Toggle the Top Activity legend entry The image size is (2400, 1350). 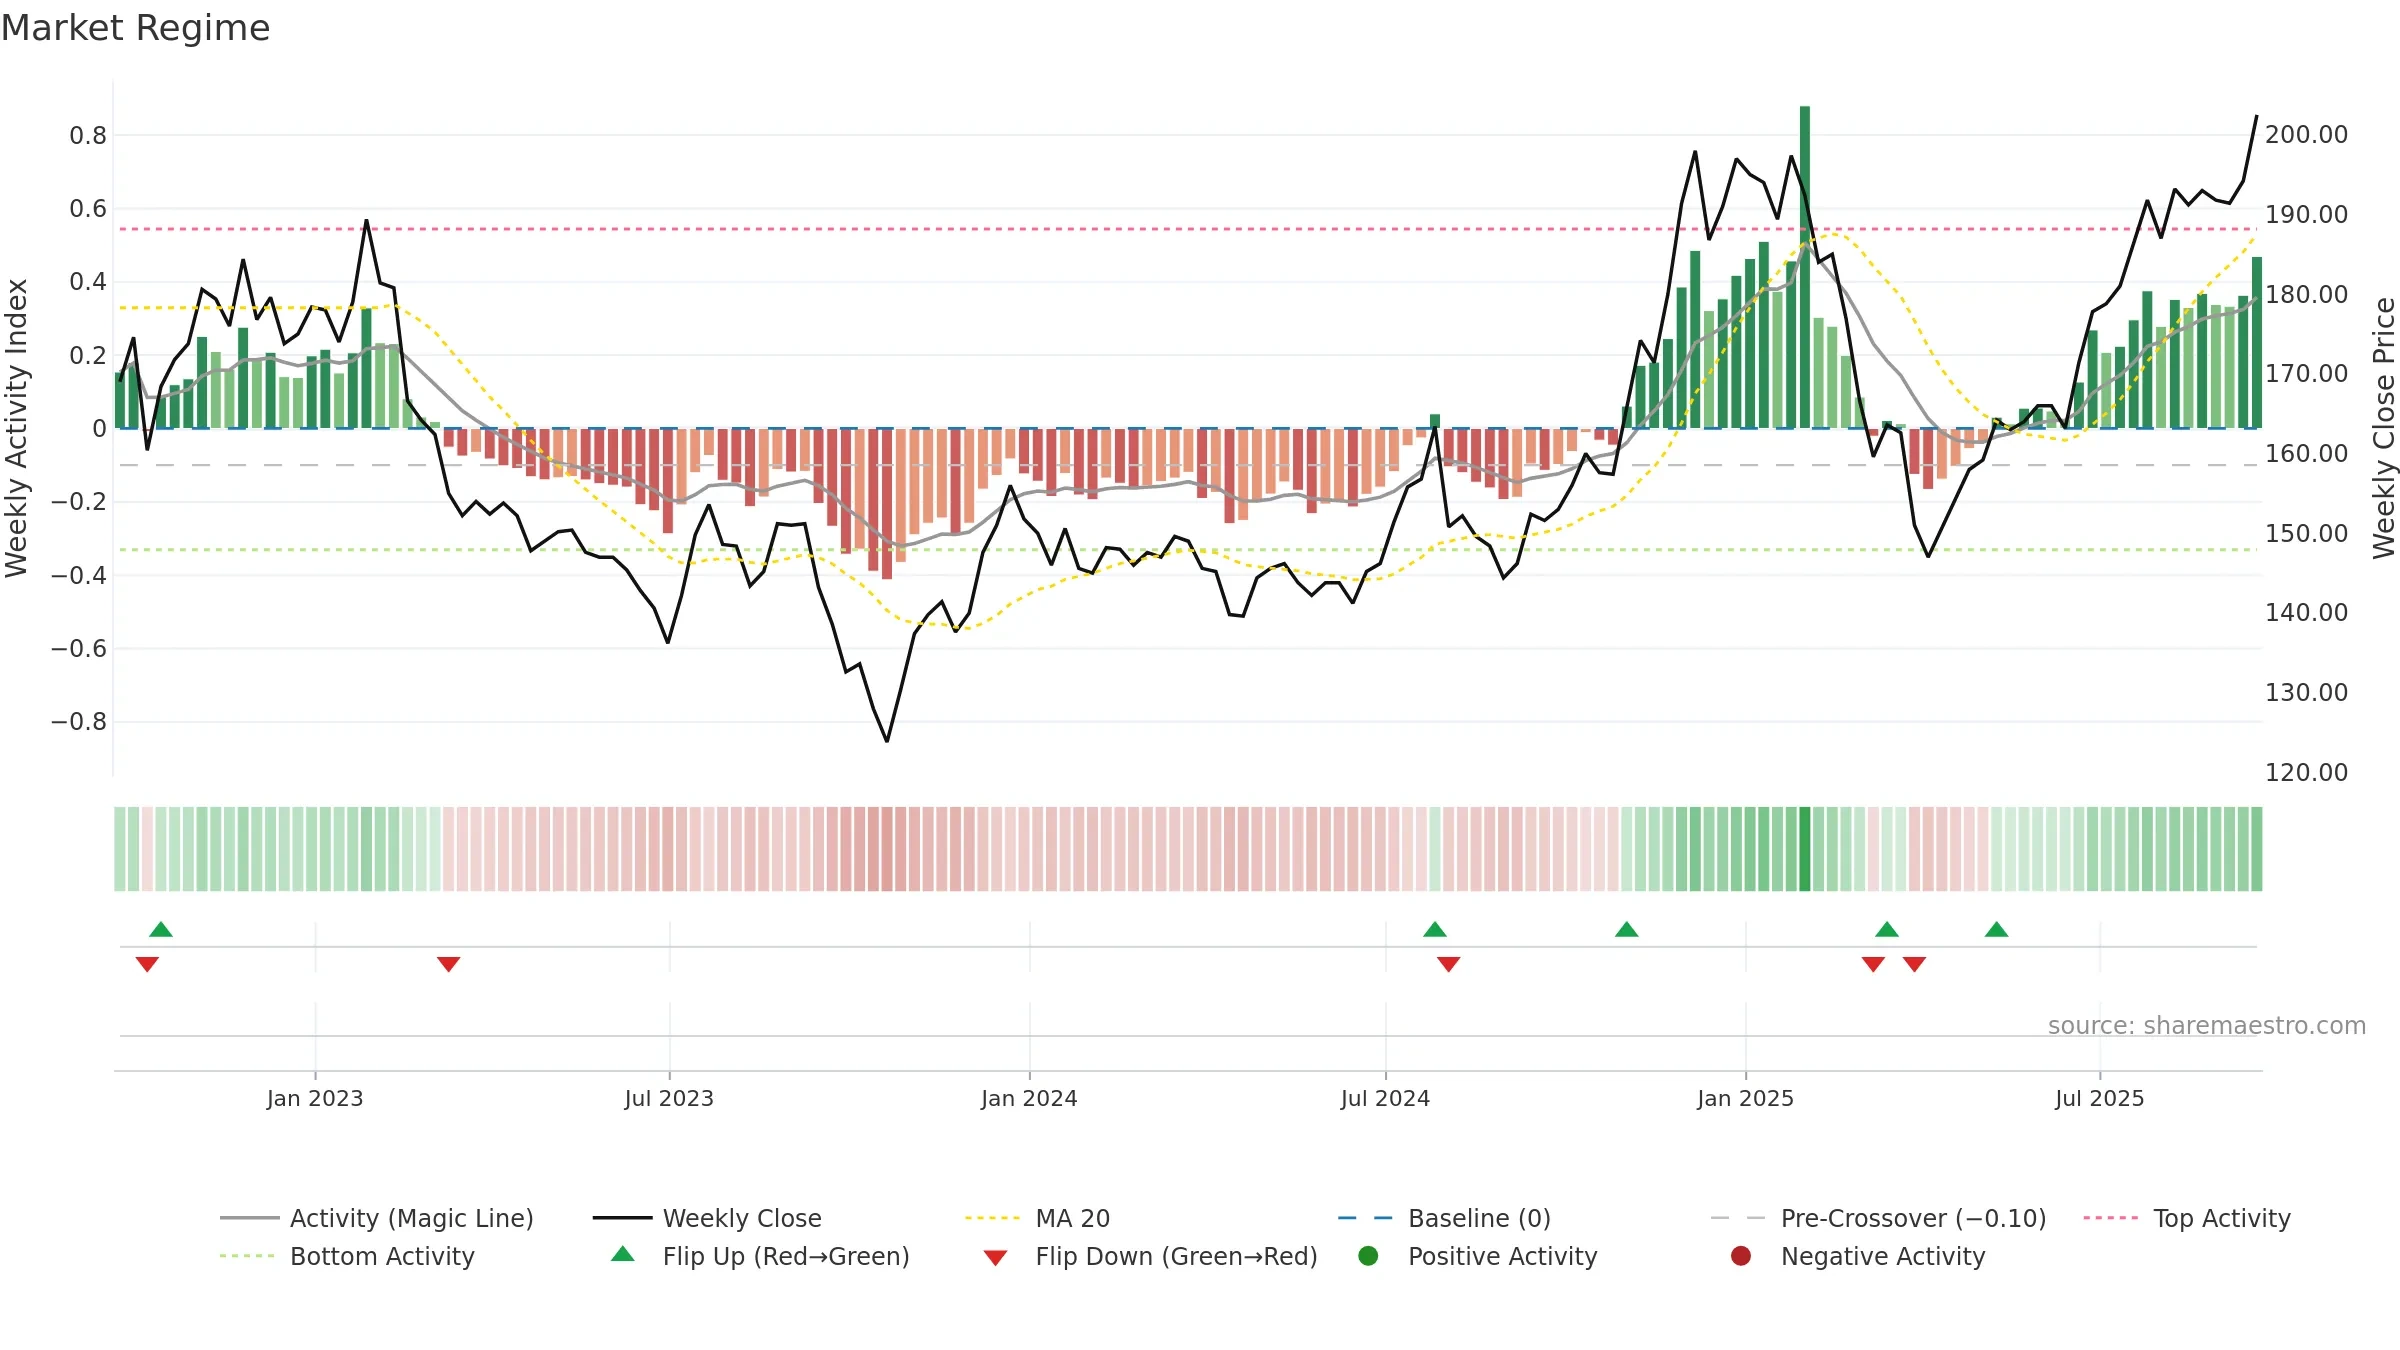pyautogui.click(x=2187, y=1218)
